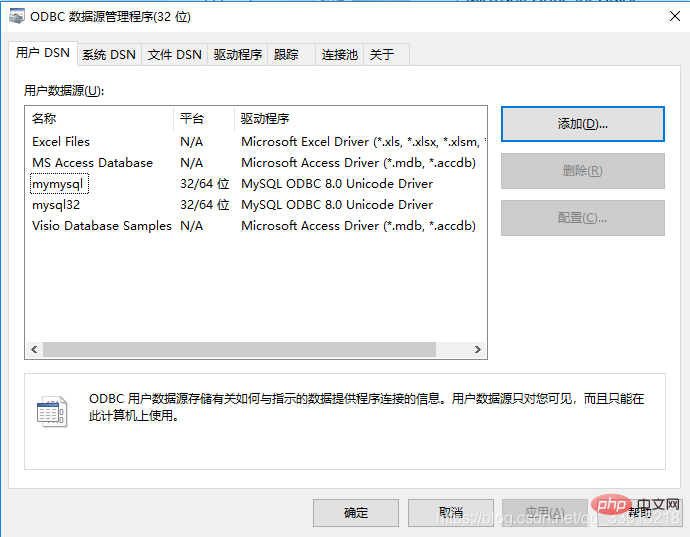Click the horizontal scrollbar thumb
The image size is (690, 537).
[239, 349]
